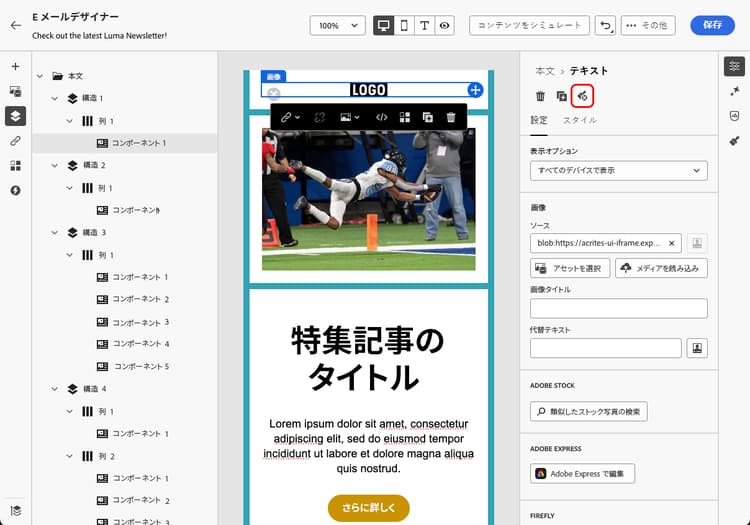Click the 画像タイトル input field
This screenshot has width=750, height=525.
pyautogui.click(x=618, y=308)
